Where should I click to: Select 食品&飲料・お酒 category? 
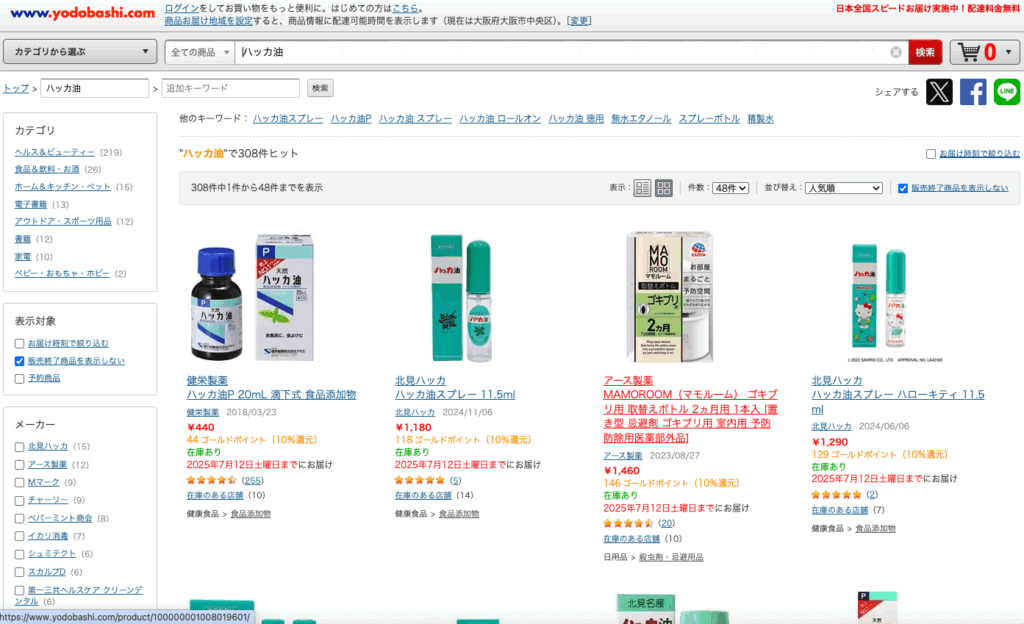47,169
